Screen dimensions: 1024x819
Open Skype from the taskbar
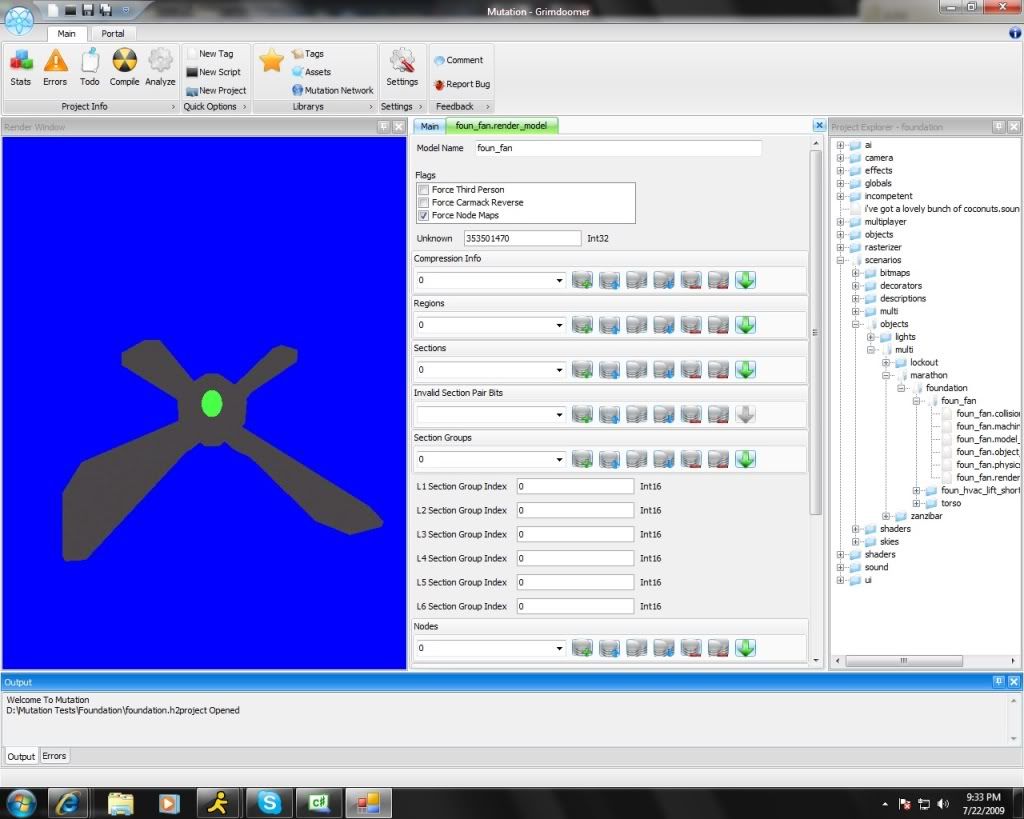tap(269, 803)
